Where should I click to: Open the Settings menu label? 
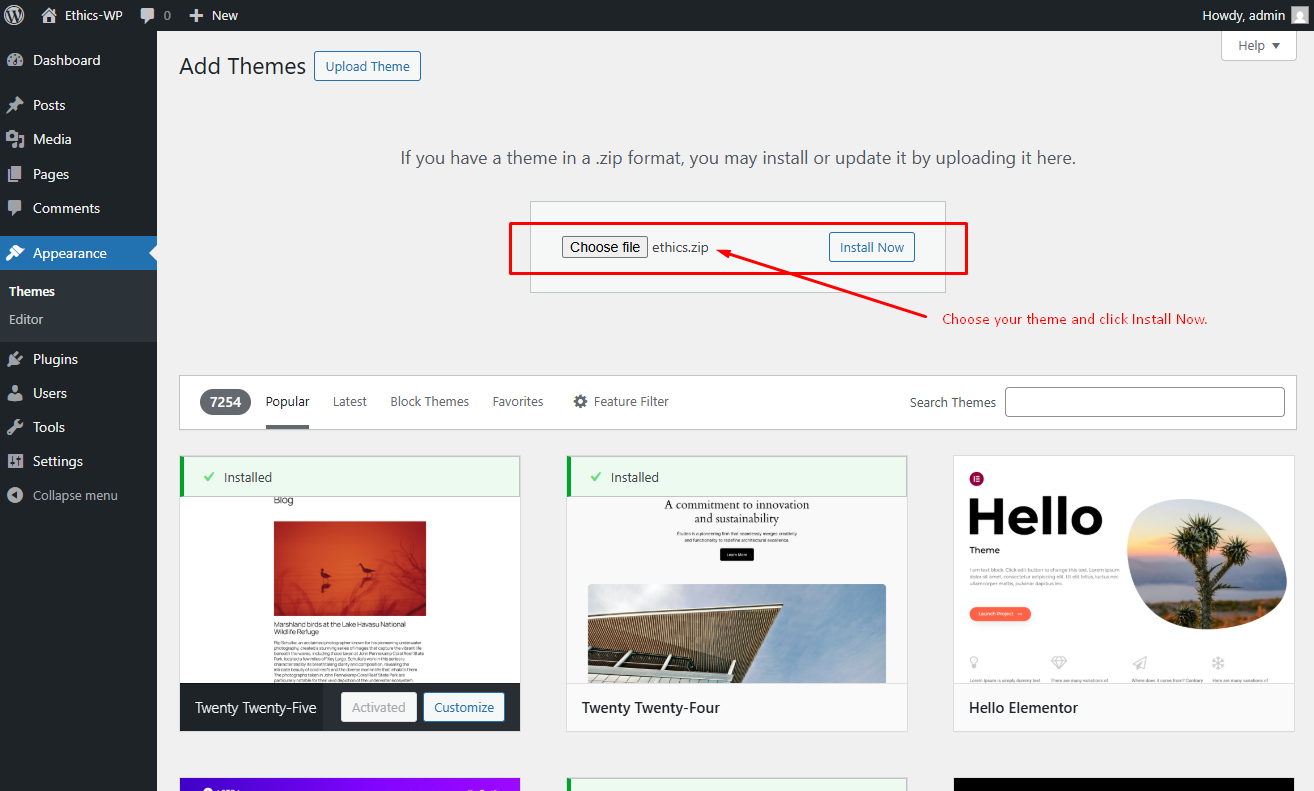tap(58, 461)
